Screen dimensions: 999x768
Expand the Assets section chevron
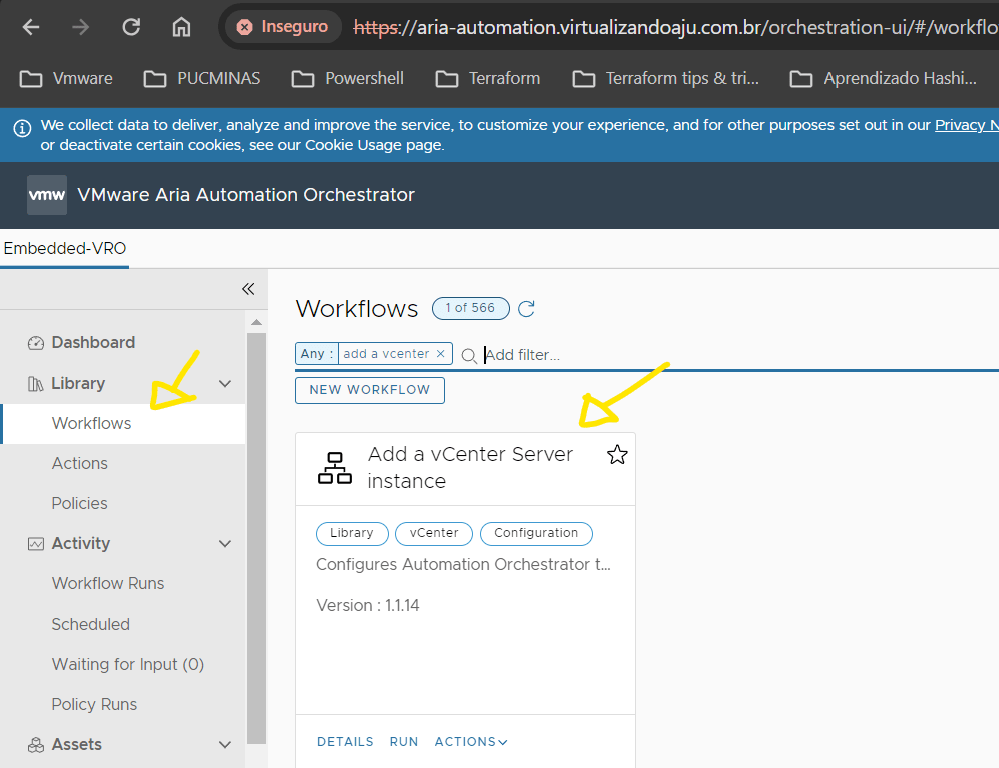pyautogui.click(x=225, y=745)
